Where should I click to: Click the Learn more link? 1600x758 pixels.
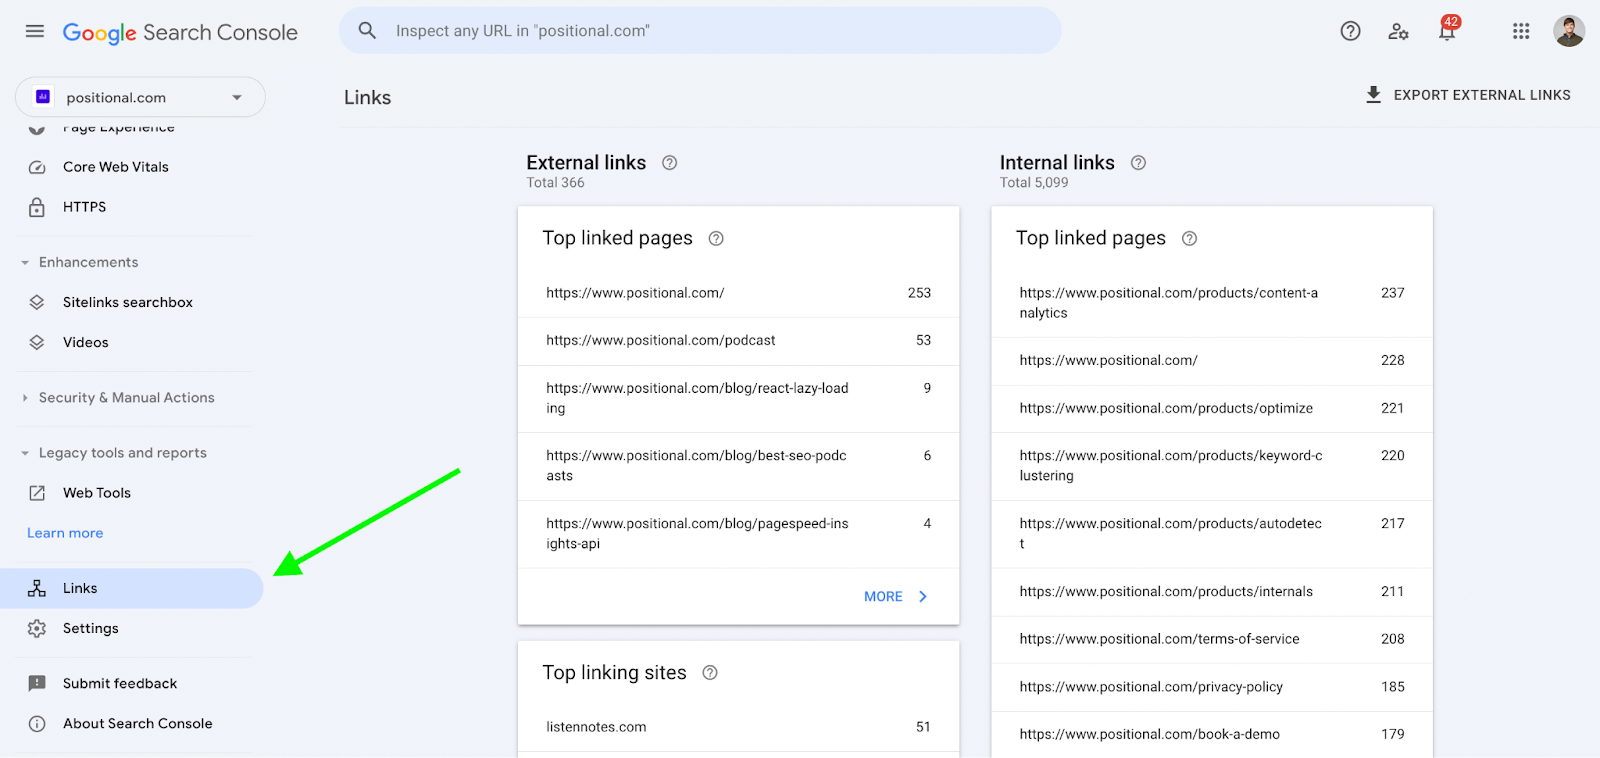[x=65, y=533]
